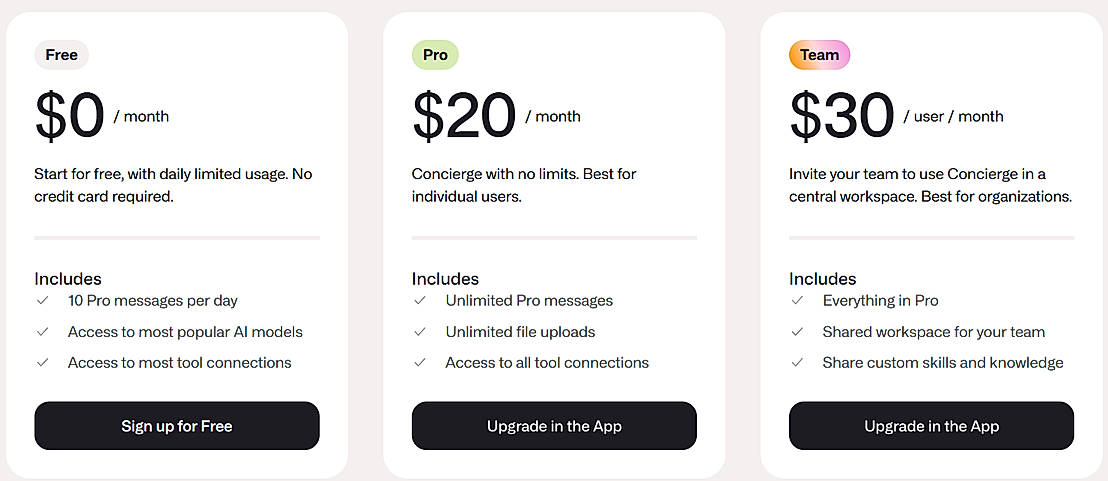Click checkmark beside Access to most tool connections
The height and width of the screenshot is (481, 1108).
42,362
